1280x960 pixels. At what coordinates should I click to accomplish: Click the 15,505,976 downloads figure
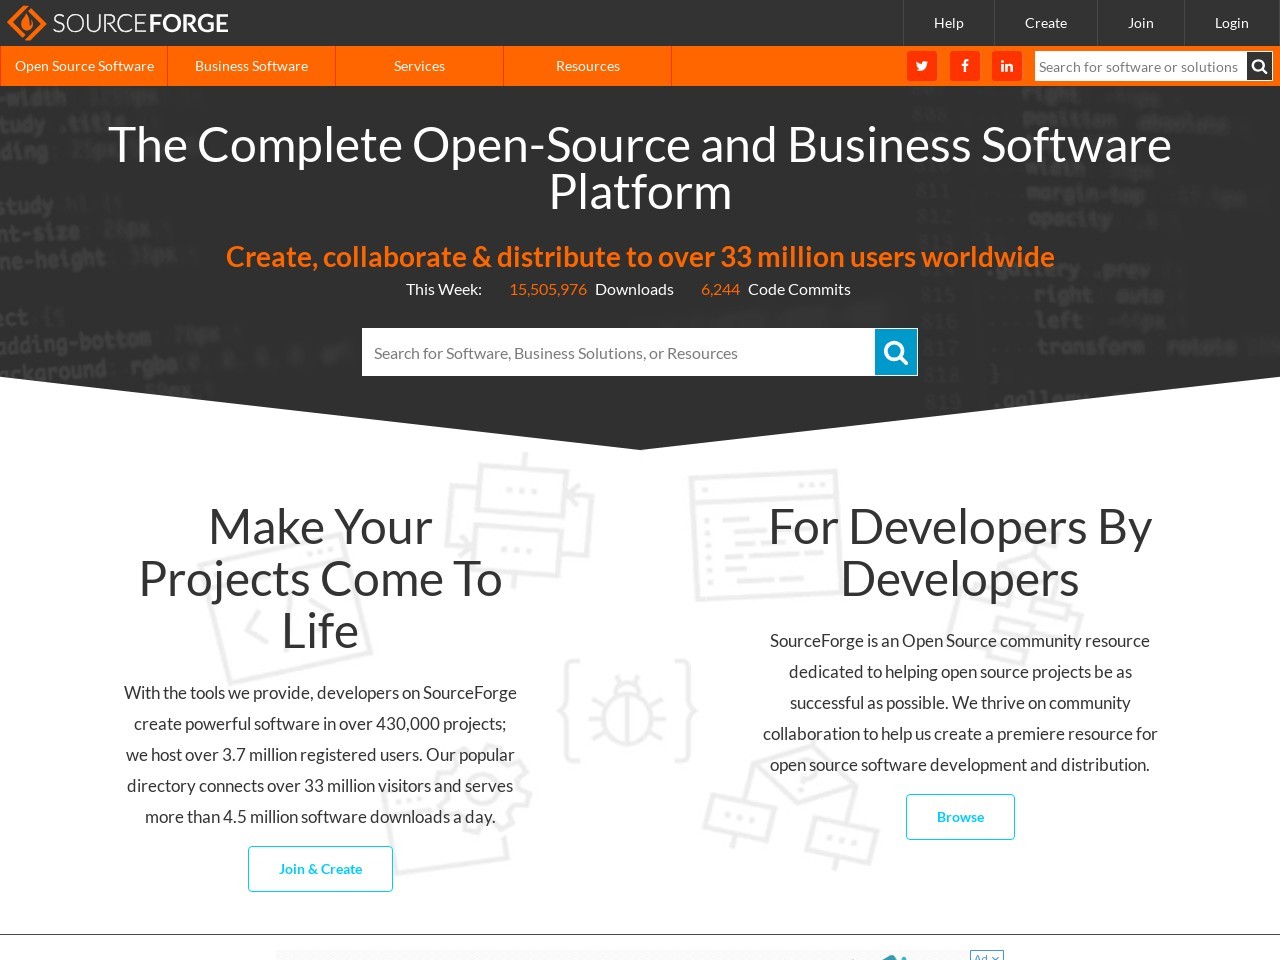548,289
